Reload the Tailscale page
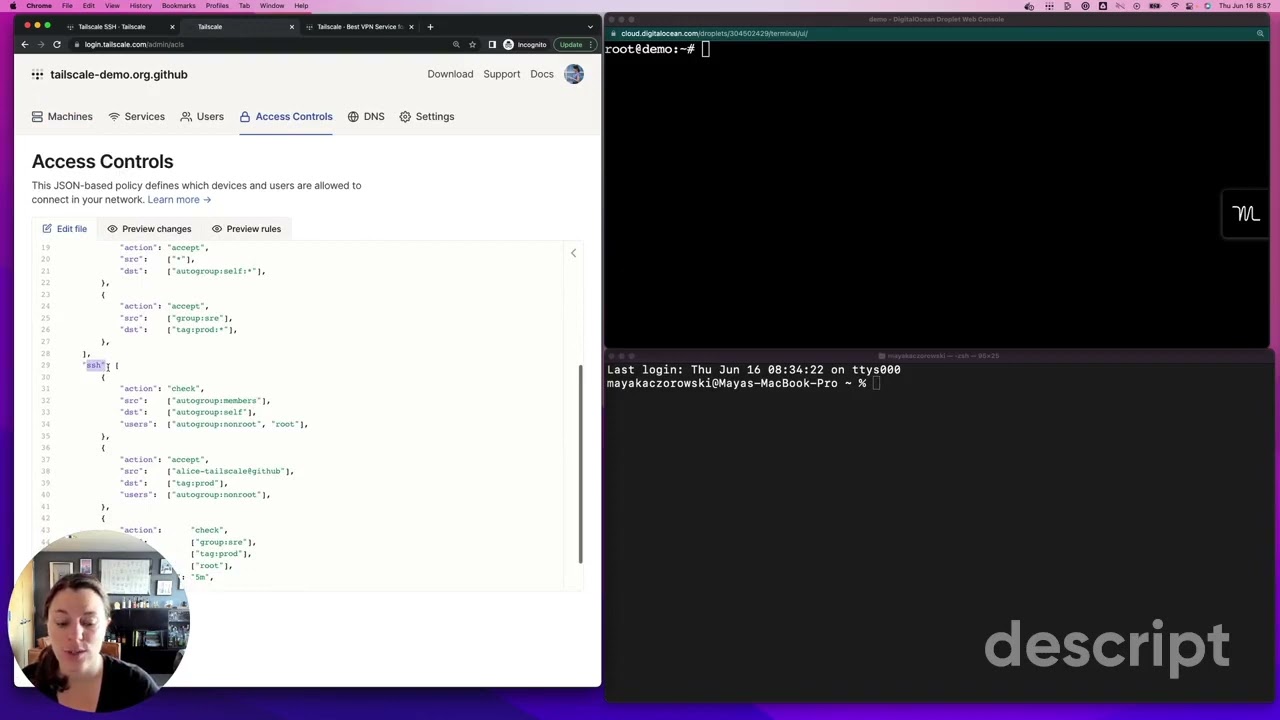 click(57, 44)
